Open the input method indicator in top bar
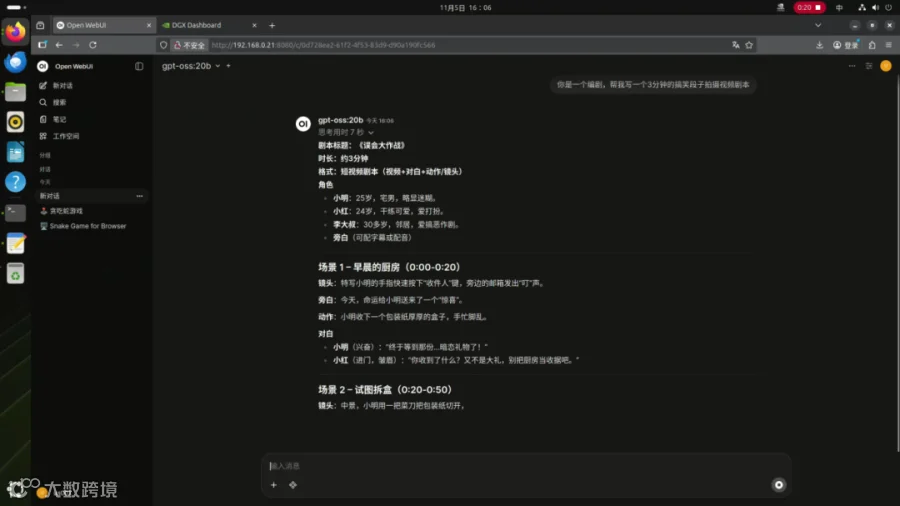The height and width of the screenshot is (506, 900). [839, 7]
